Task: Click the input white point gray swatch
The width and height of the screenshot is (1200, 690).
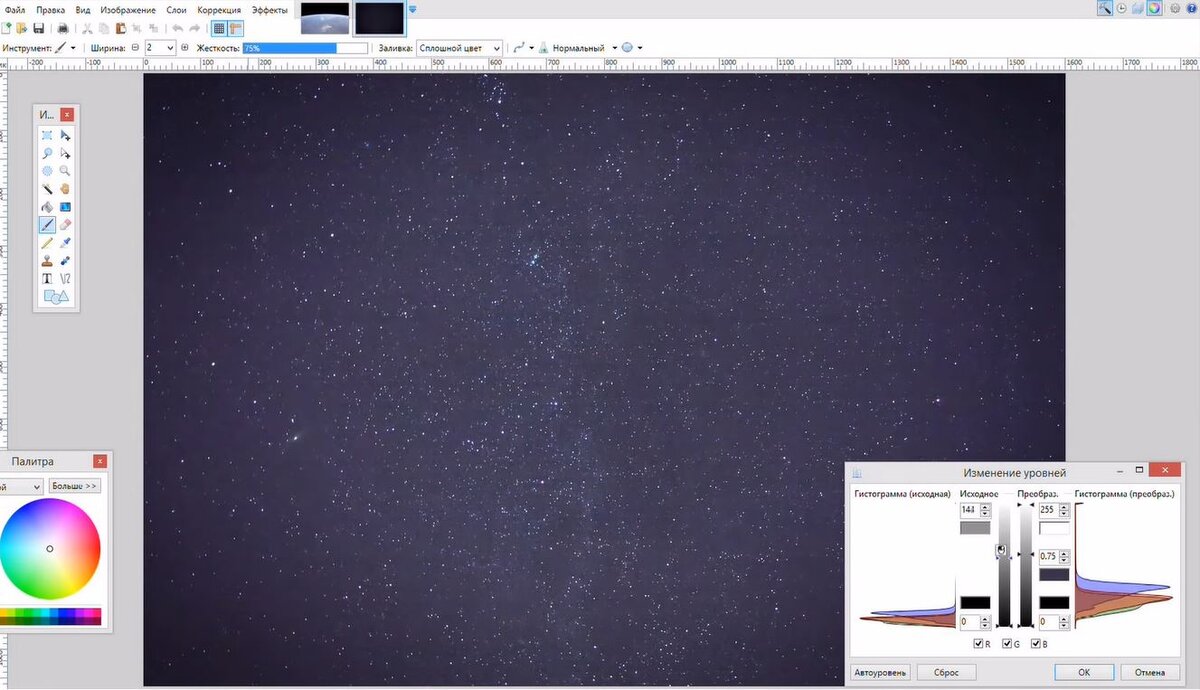Action: coord(975,528)
